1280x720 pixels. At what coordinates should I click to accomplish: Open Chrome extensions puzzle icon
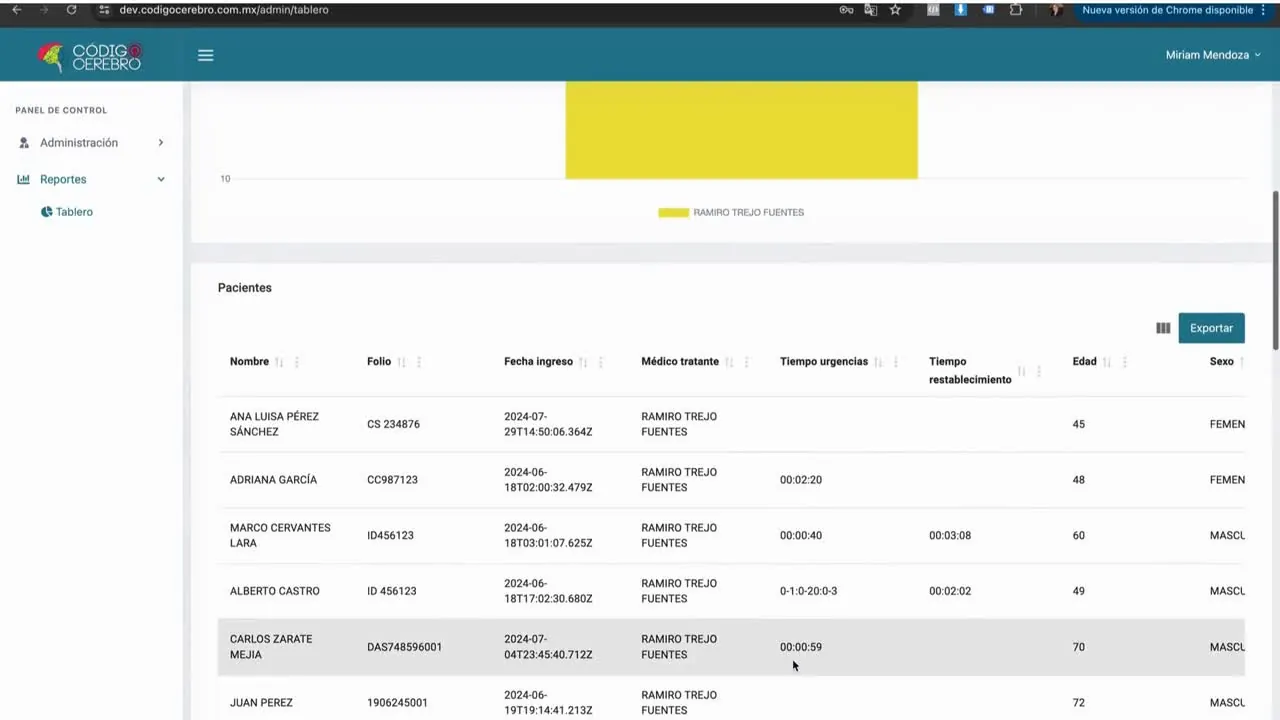(x=1016, y=10)
